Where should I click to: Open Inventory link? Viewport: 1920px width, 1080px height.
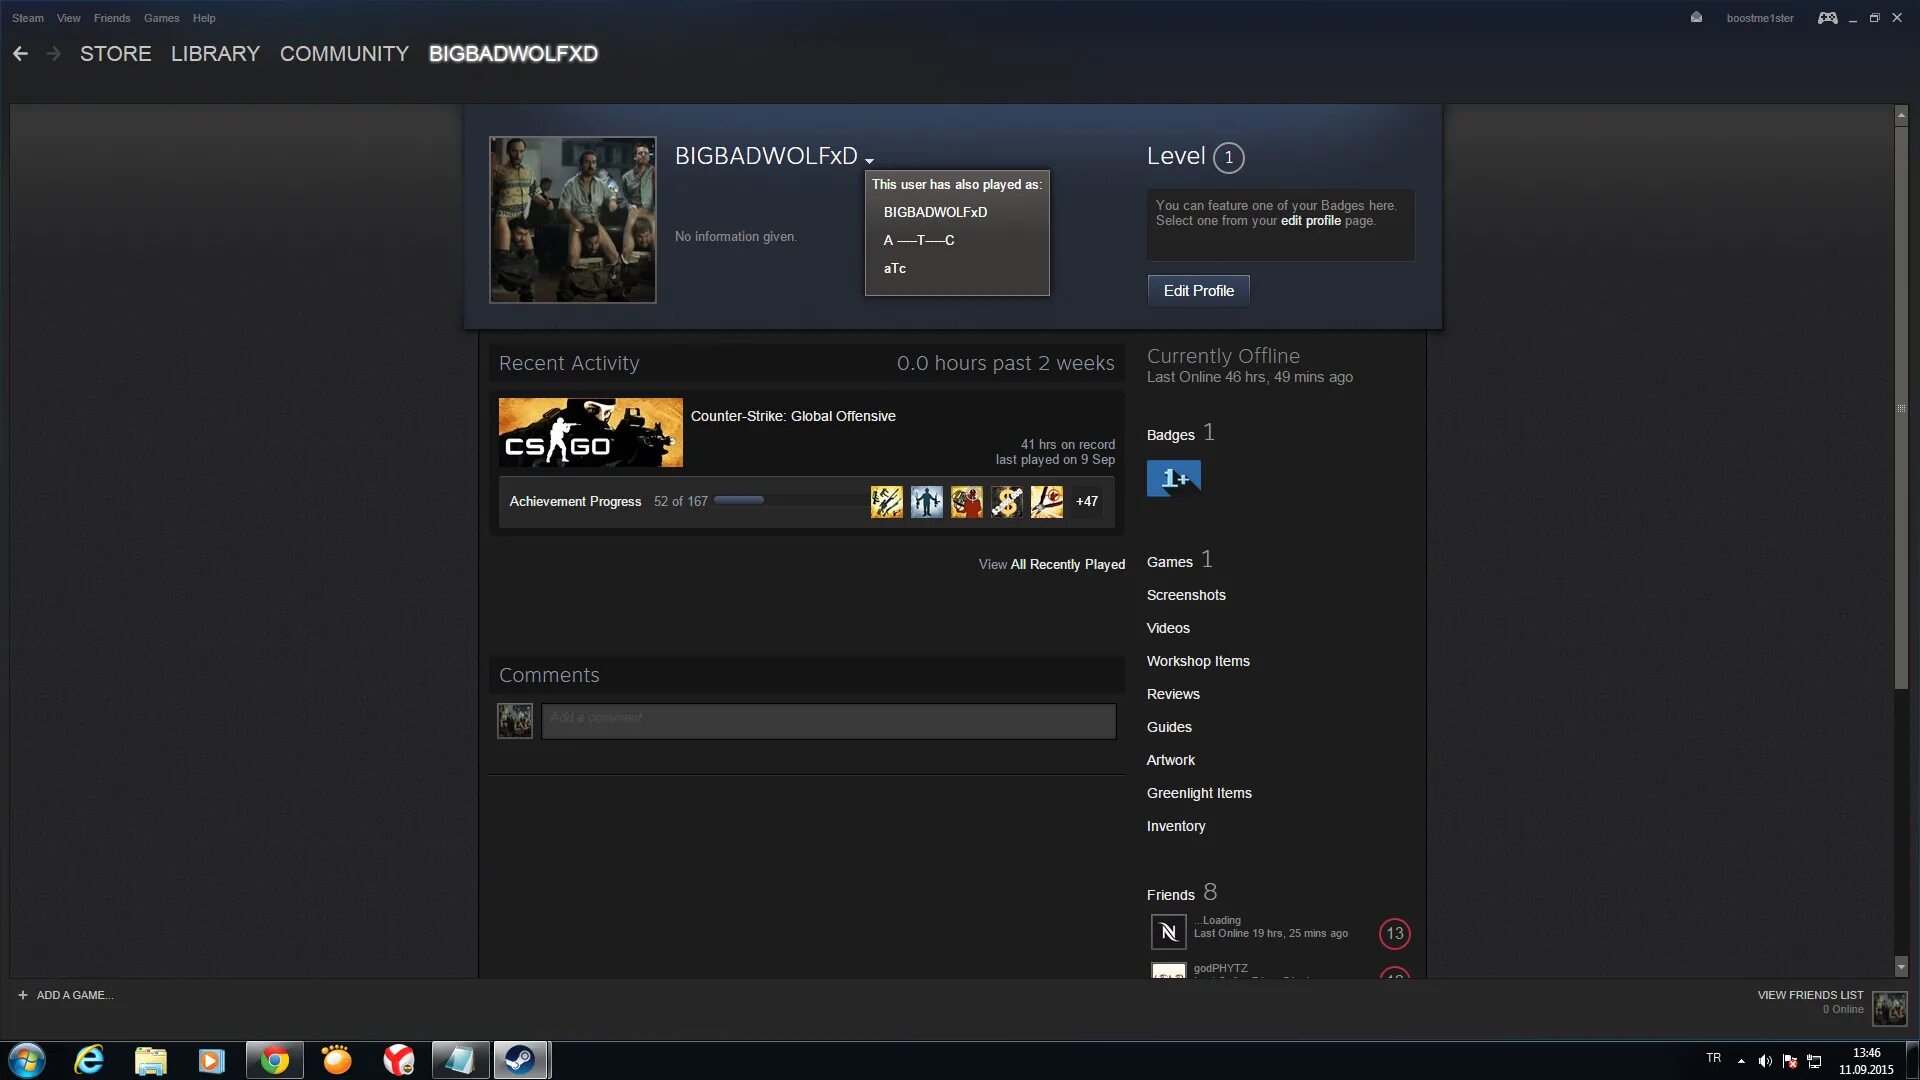[1176, 826]
